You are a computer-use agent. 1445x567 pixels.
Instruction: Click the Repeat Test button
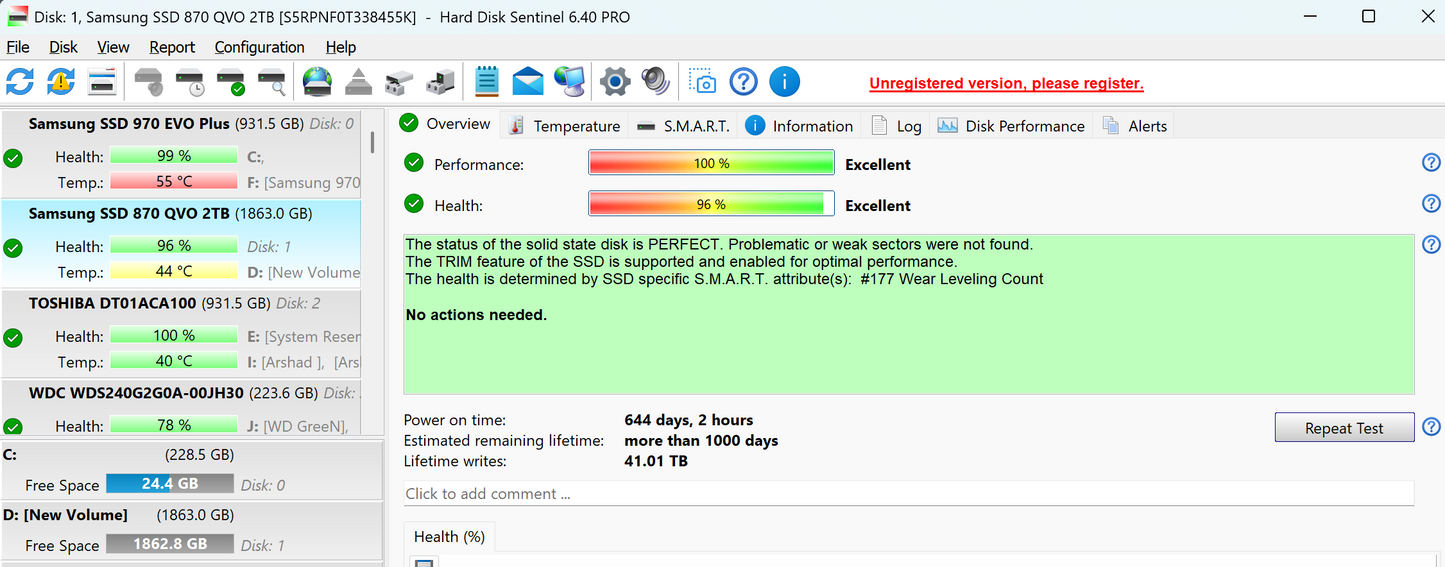(1344, 428)
